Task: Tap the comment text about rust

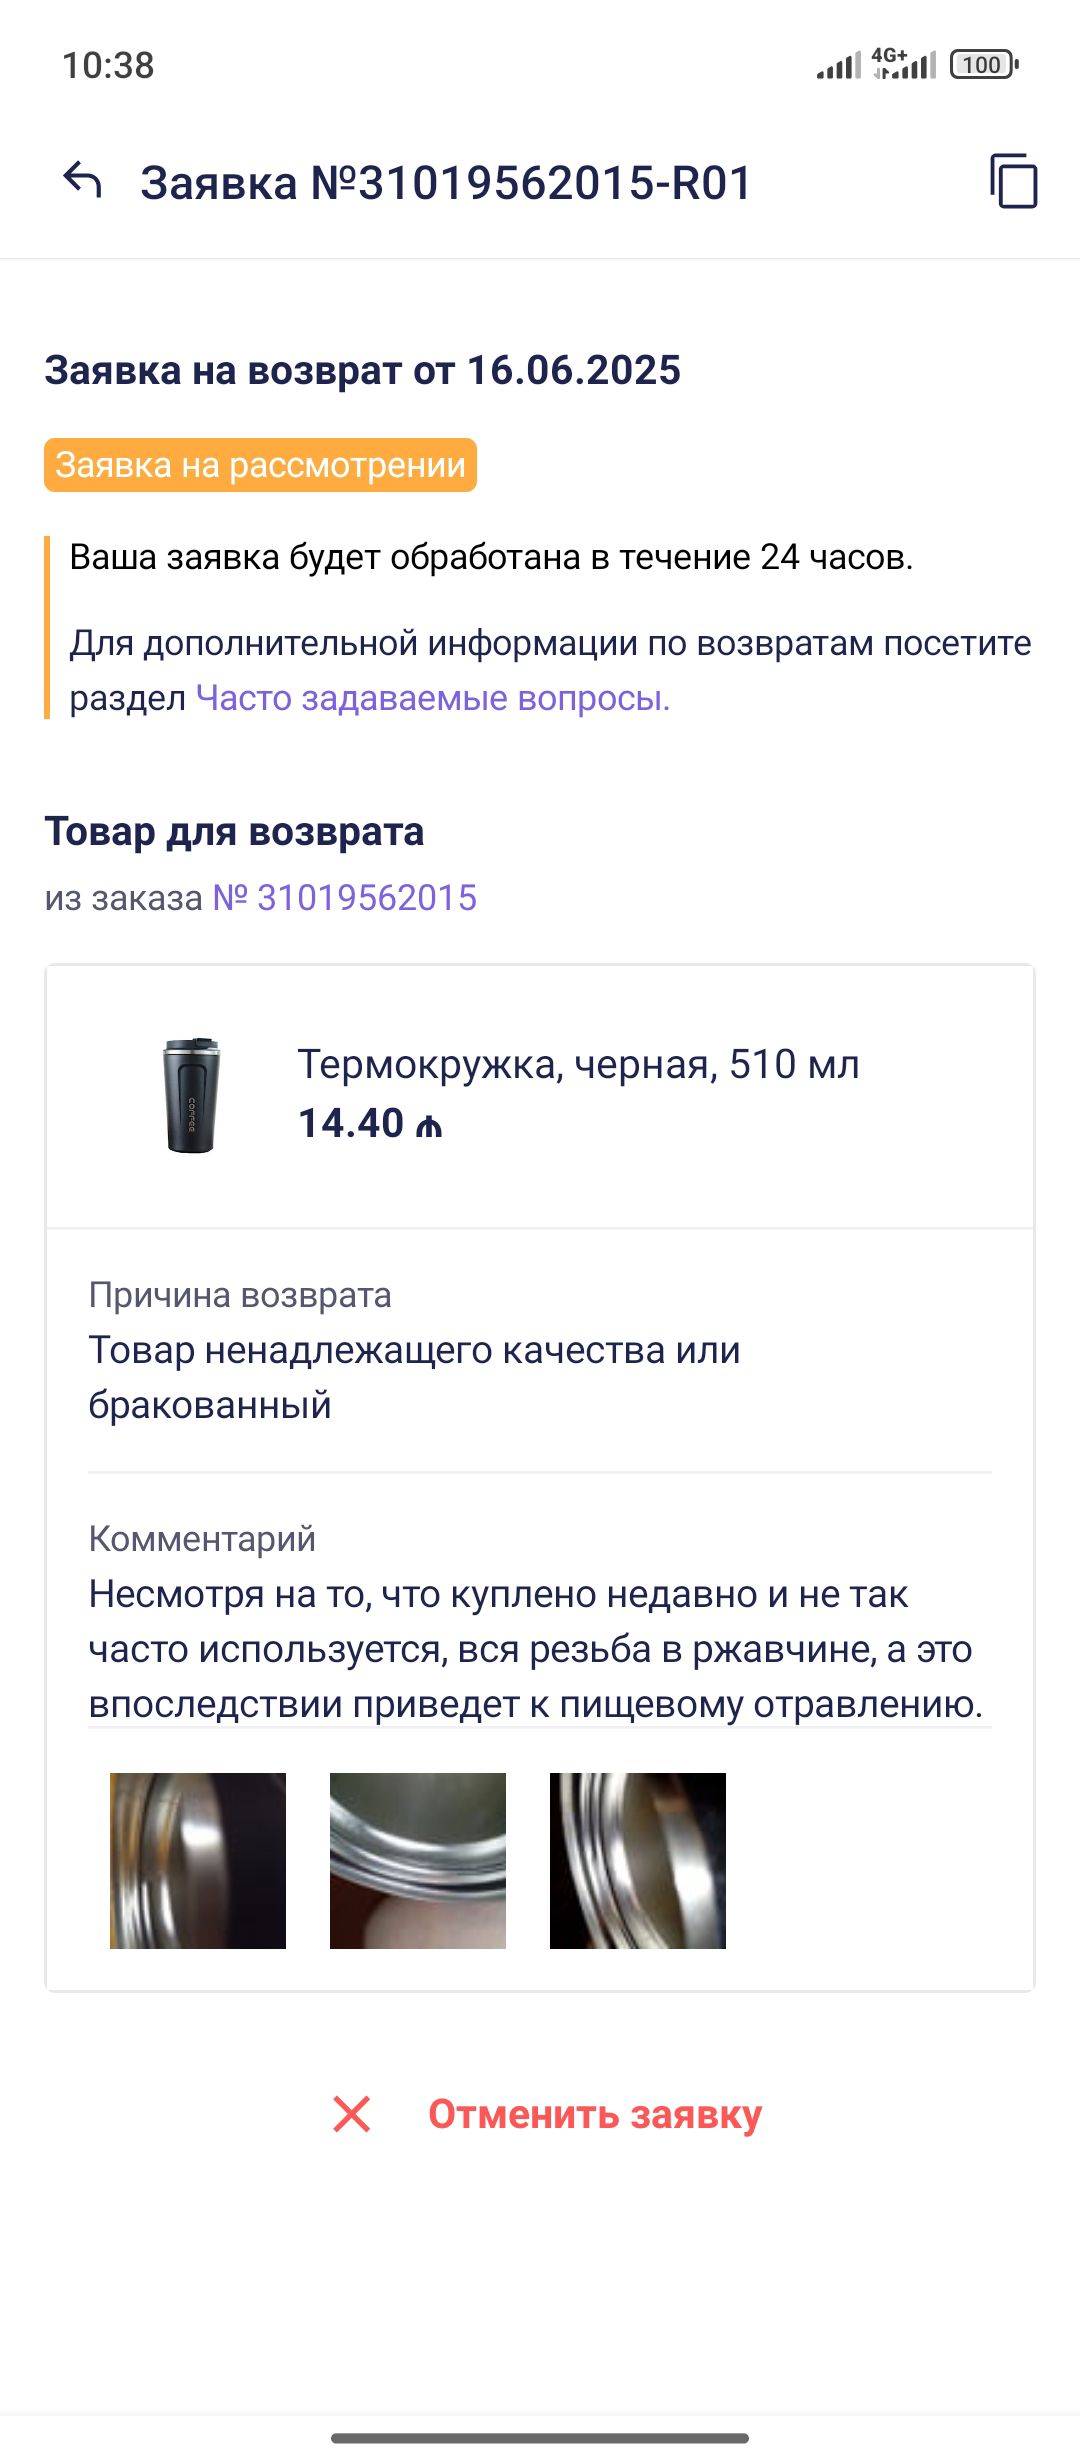Action: click(x=535, y=1649)
